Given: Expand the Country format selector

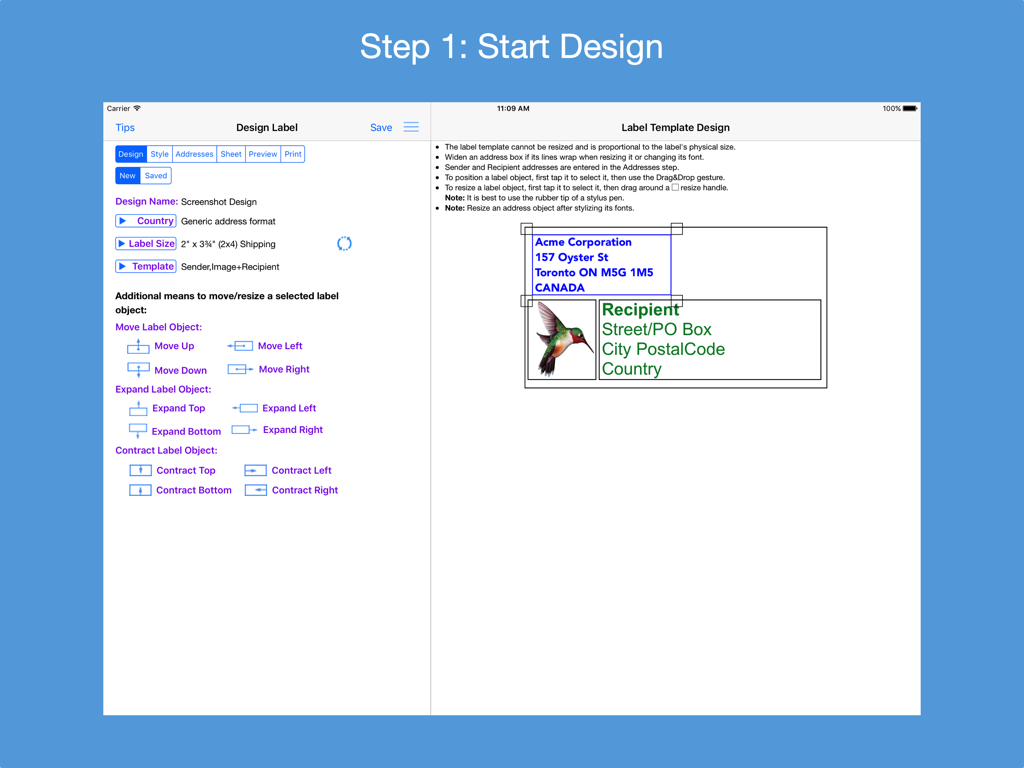Looking at the screenshot, I should [145, 220].
